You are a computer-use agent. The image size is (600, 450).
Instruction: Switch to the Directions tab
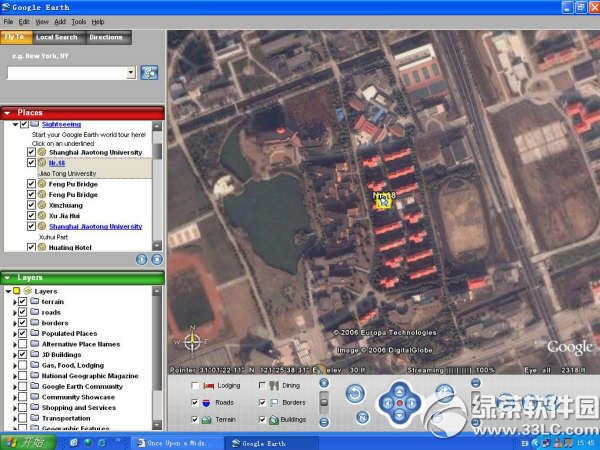(106, 37)
